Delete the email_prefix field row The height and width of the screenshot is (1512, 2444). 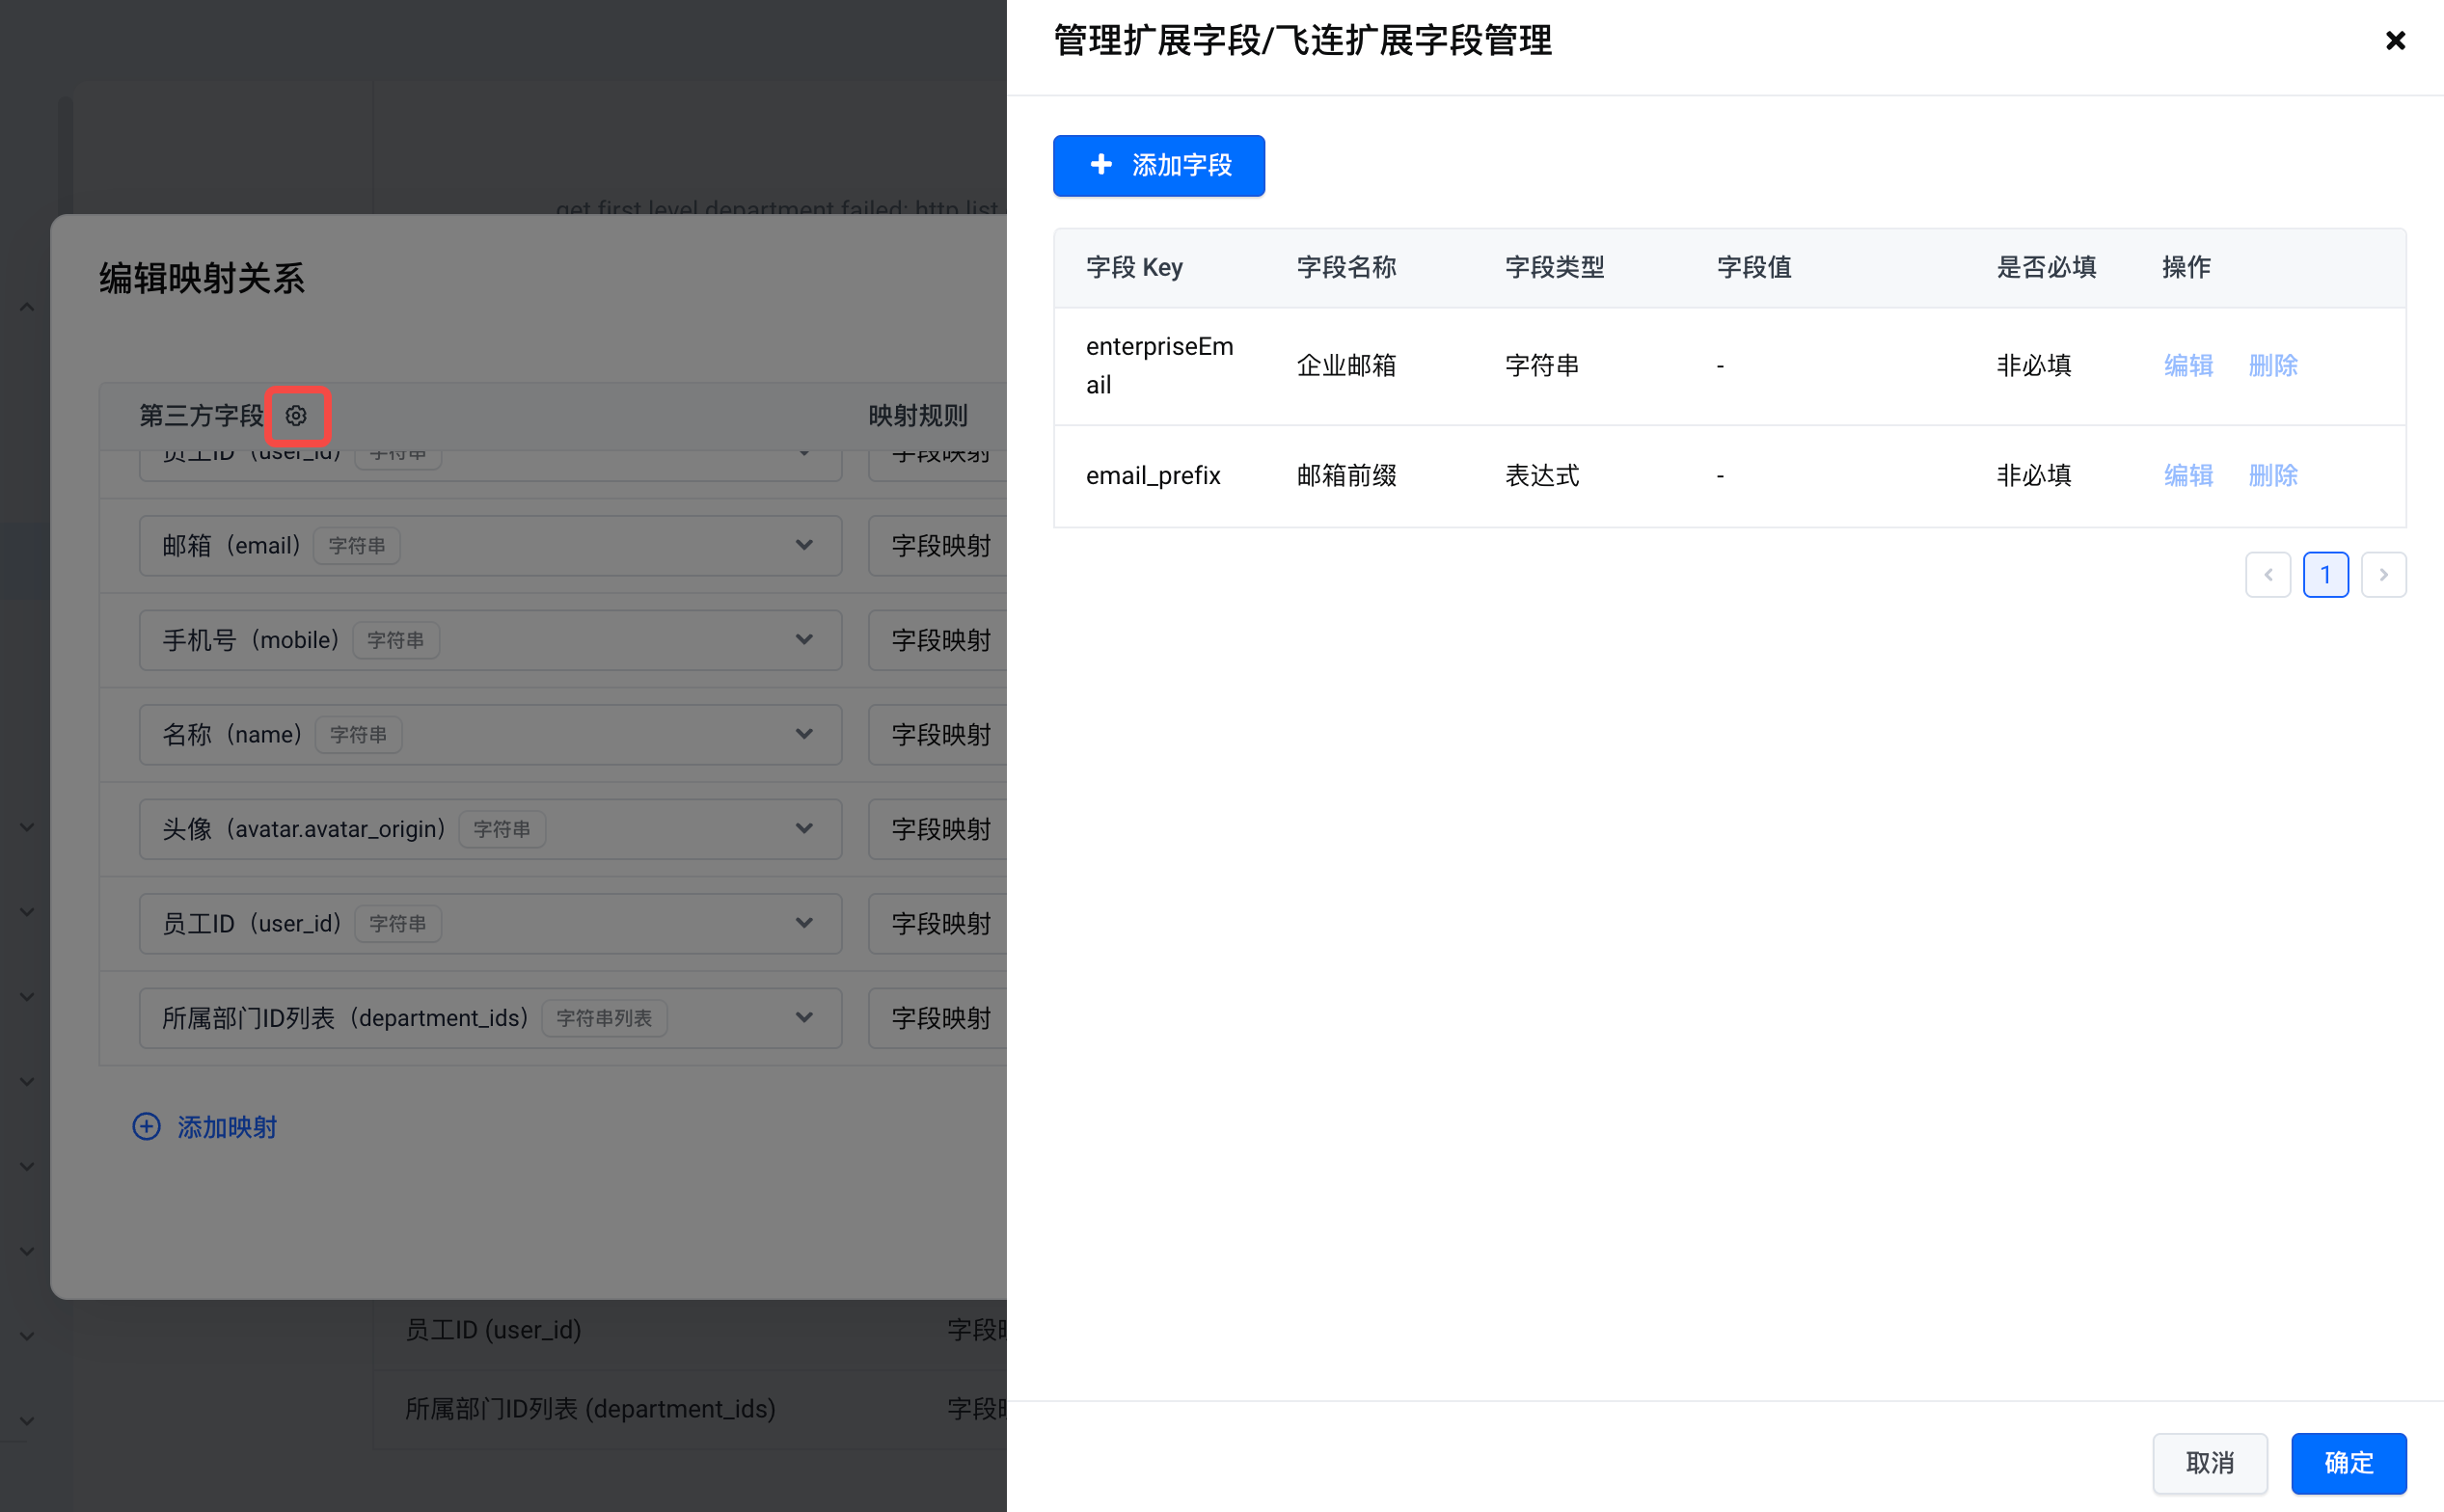pos(2273,476)
